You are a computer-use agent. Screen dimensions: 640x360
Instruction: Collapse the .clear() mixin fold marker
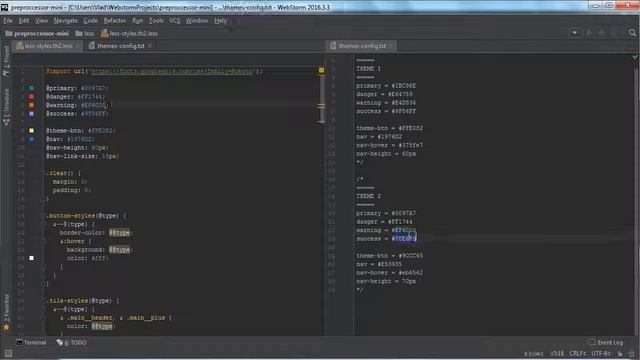43,173
